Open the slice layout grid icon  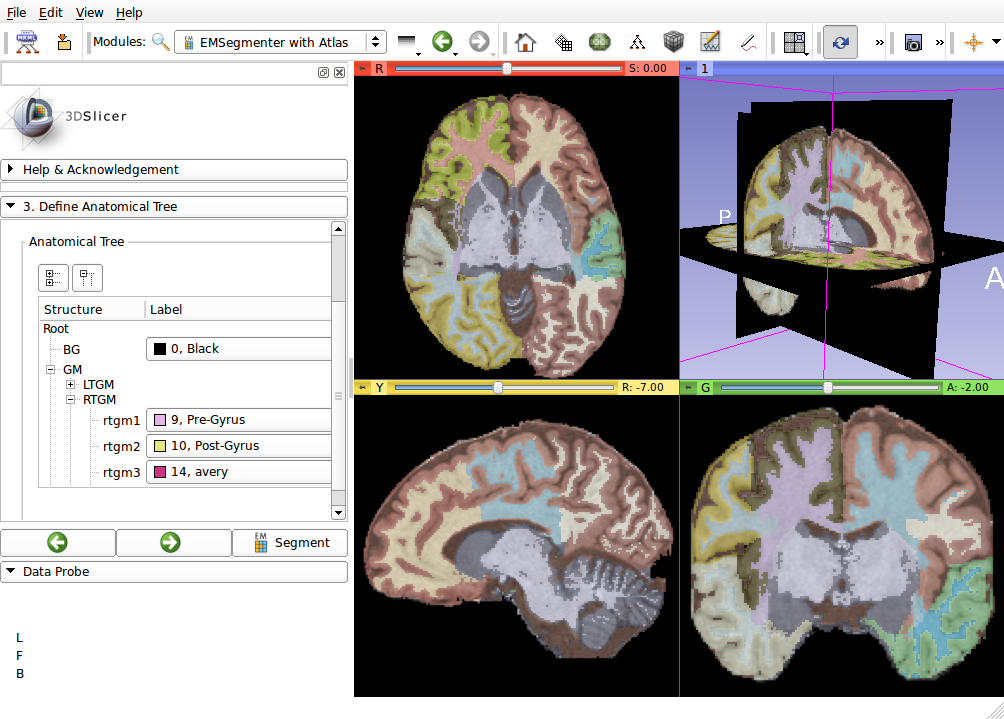[x=795, y=42]
